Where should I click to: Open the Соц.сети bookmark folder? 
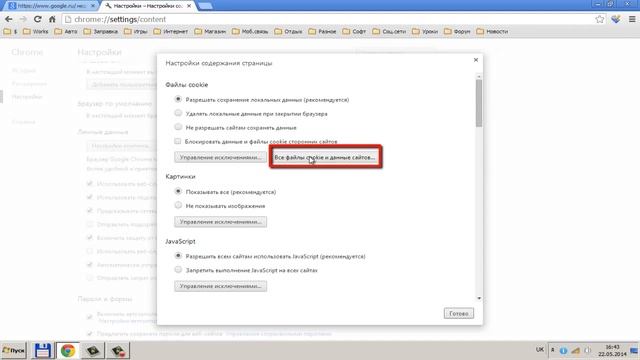[389, 31]
